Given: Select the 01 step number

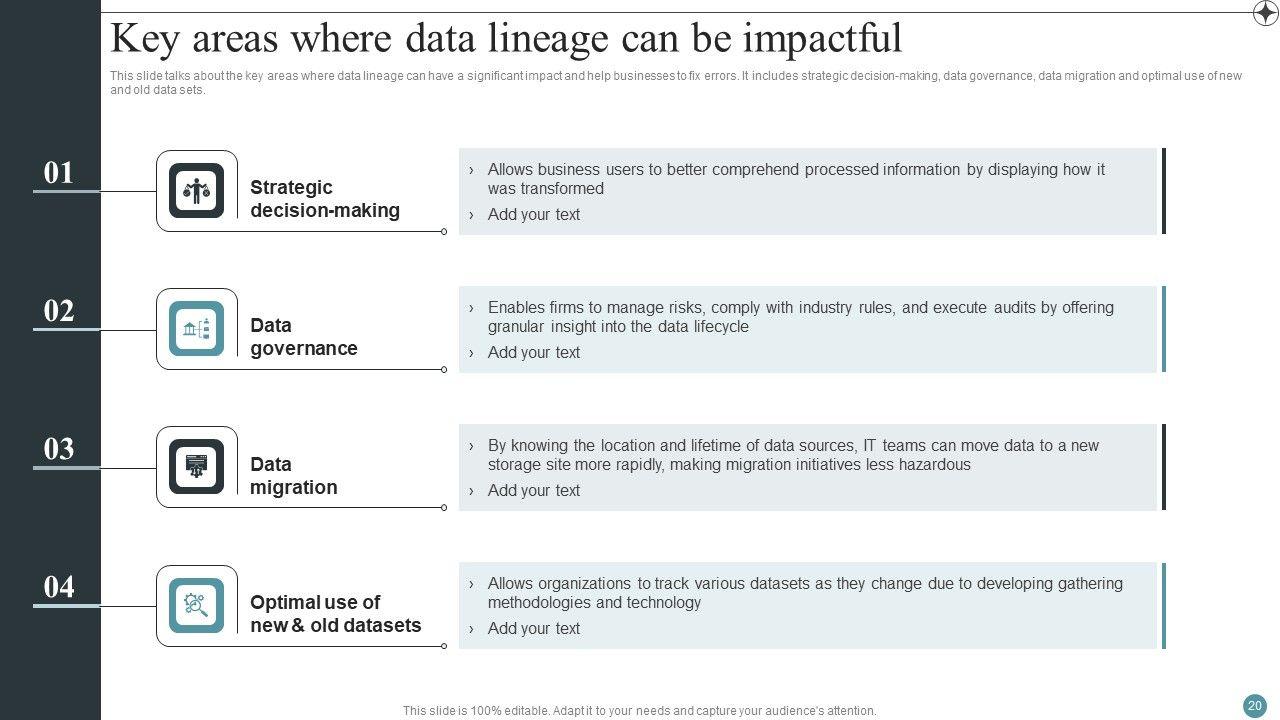Looking at the screenshot, I should 59,173.
